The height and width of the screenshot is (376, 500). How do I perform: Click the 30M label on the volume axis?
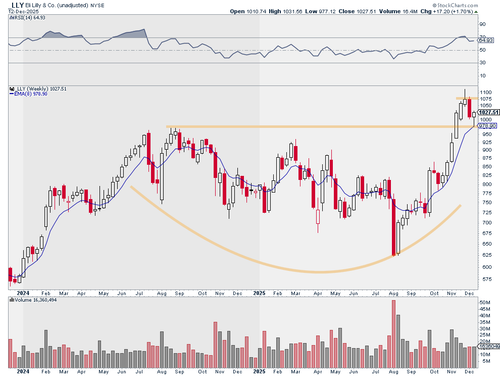[485, 328]
